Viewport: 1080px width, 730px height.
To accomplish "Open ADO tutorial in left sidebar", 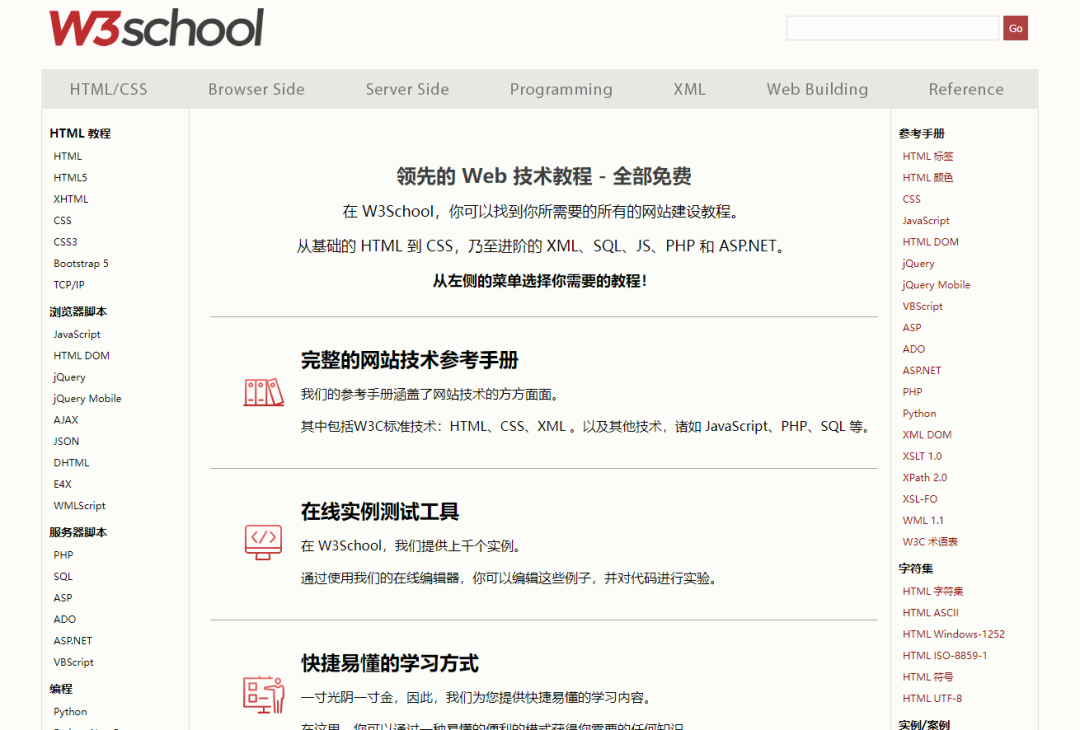I will [65, 619].
